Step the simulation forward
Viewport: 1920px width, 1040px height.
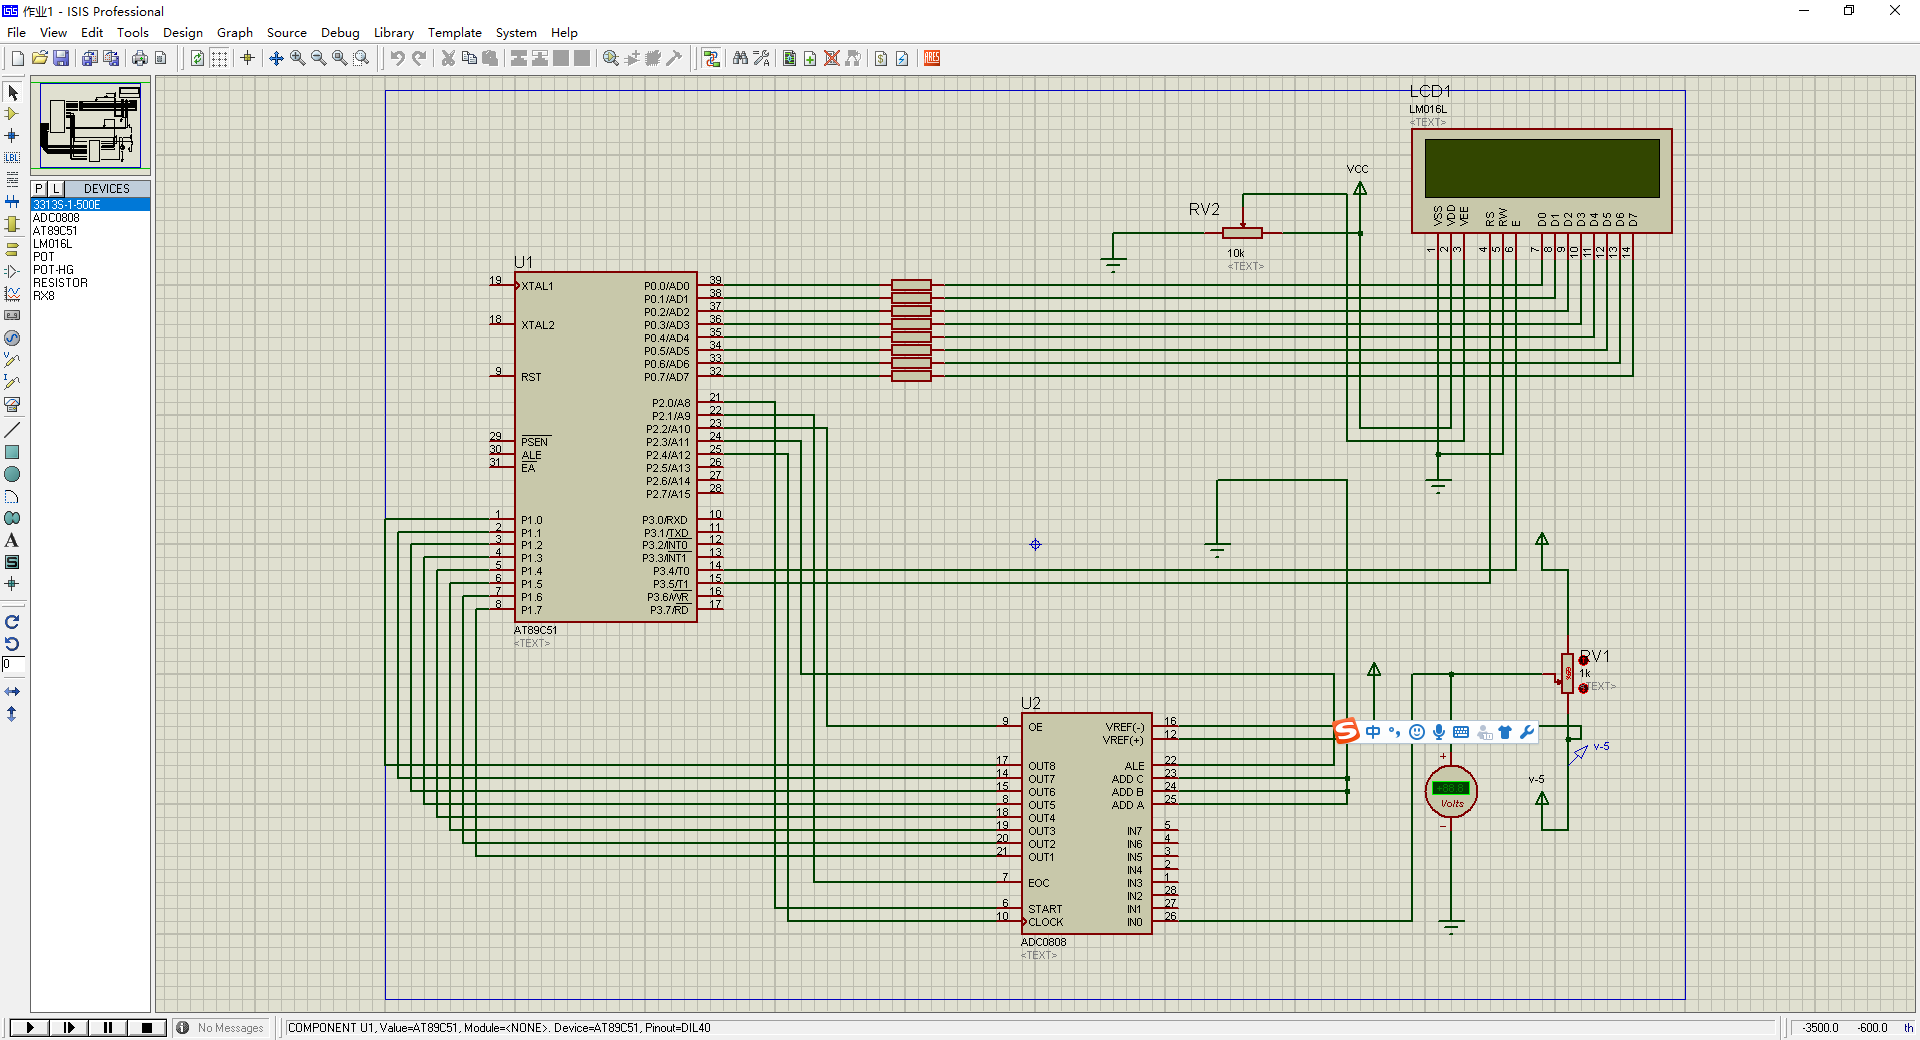click(x=69, y=1027)
